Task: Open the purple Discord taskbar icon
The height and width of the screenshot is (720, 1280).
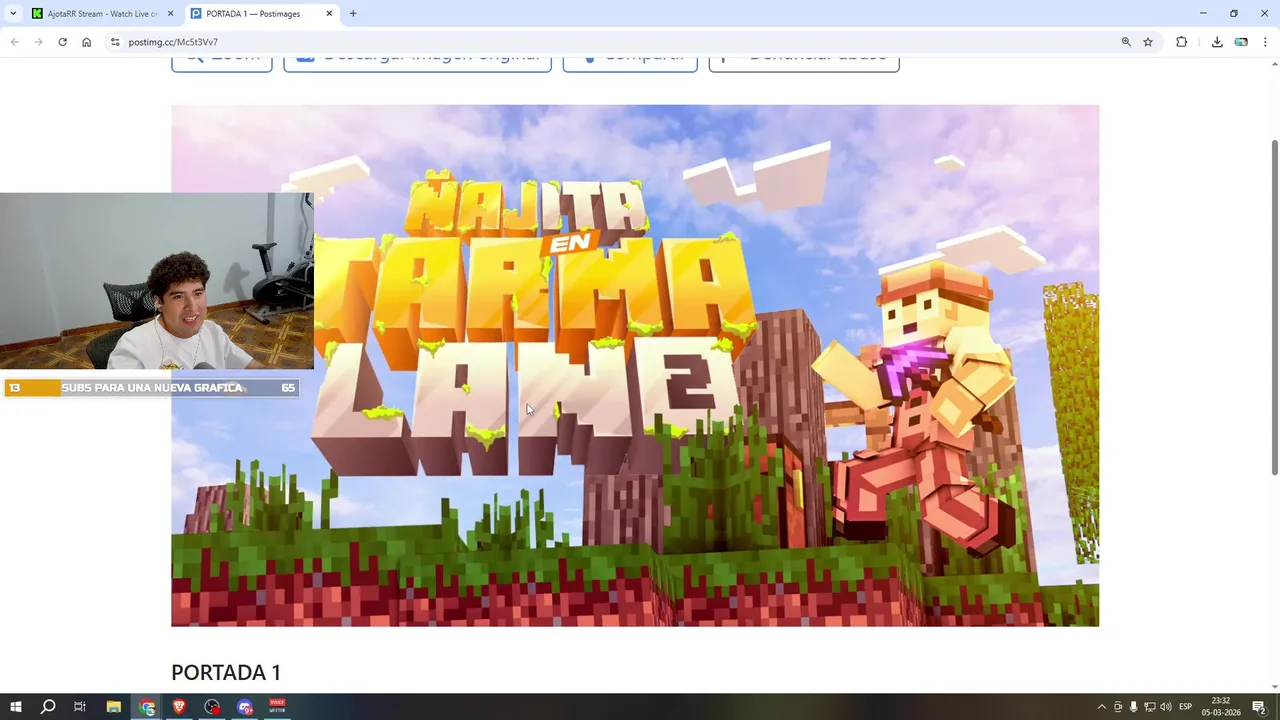Action: click(x=245, y=707)
